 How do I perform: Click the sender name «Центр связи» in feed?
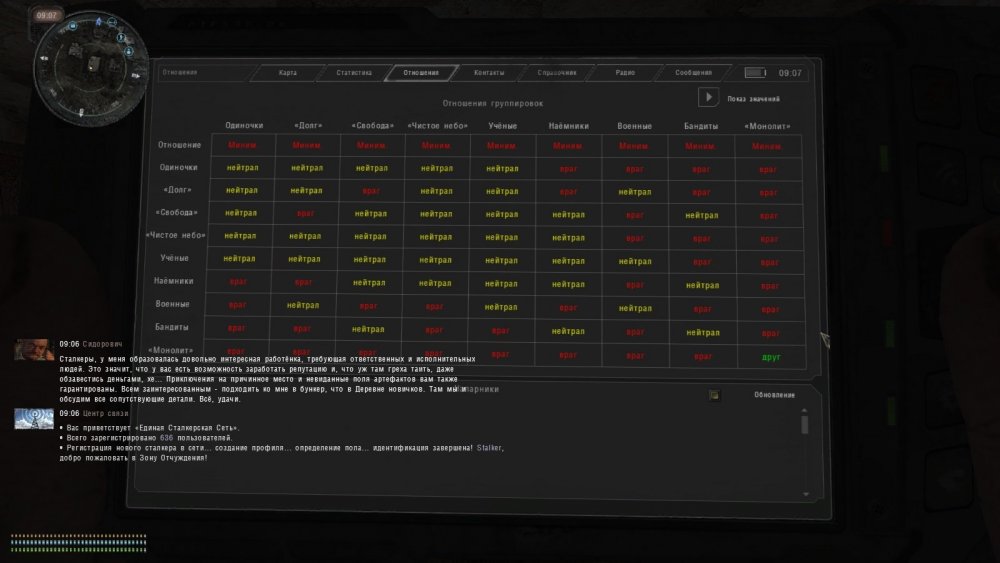[x=105, y=413]
